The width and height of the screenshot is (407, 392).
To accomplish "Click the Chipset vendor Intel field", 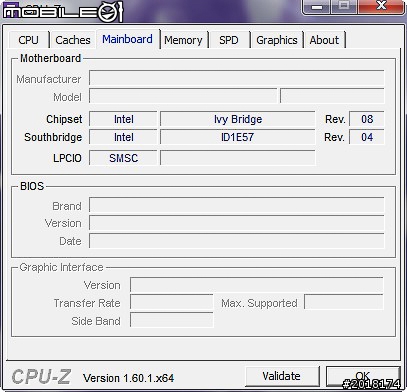I will coord(123,119).
